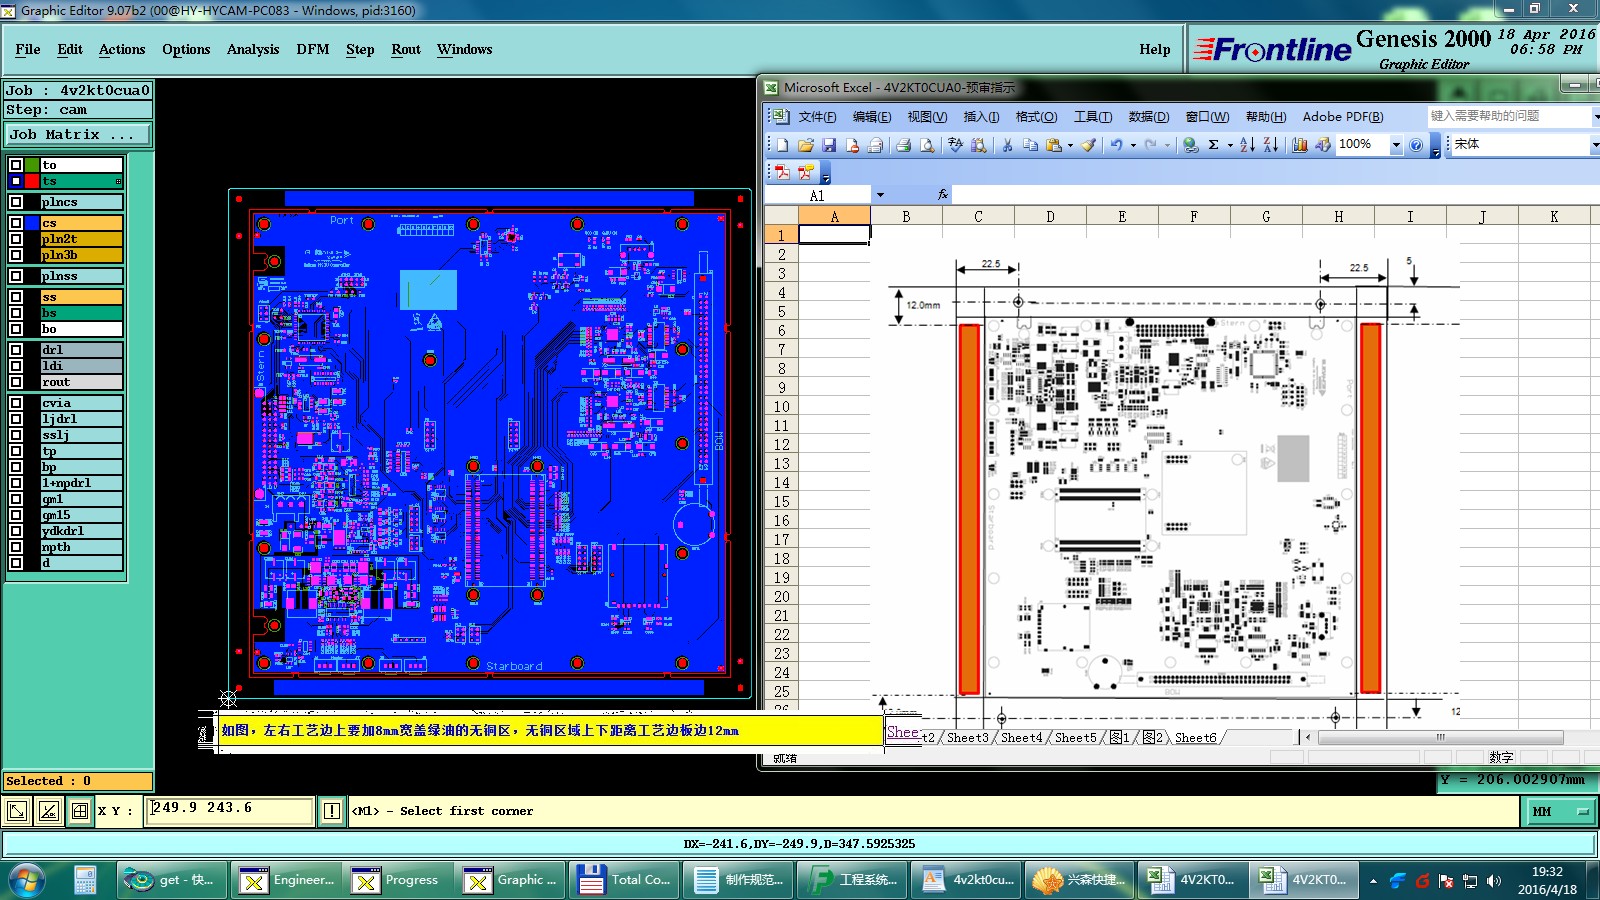Click the volume speaker icon in system tray
The width and height of the screenshot is (1600, 900).
click(1494, 881)
